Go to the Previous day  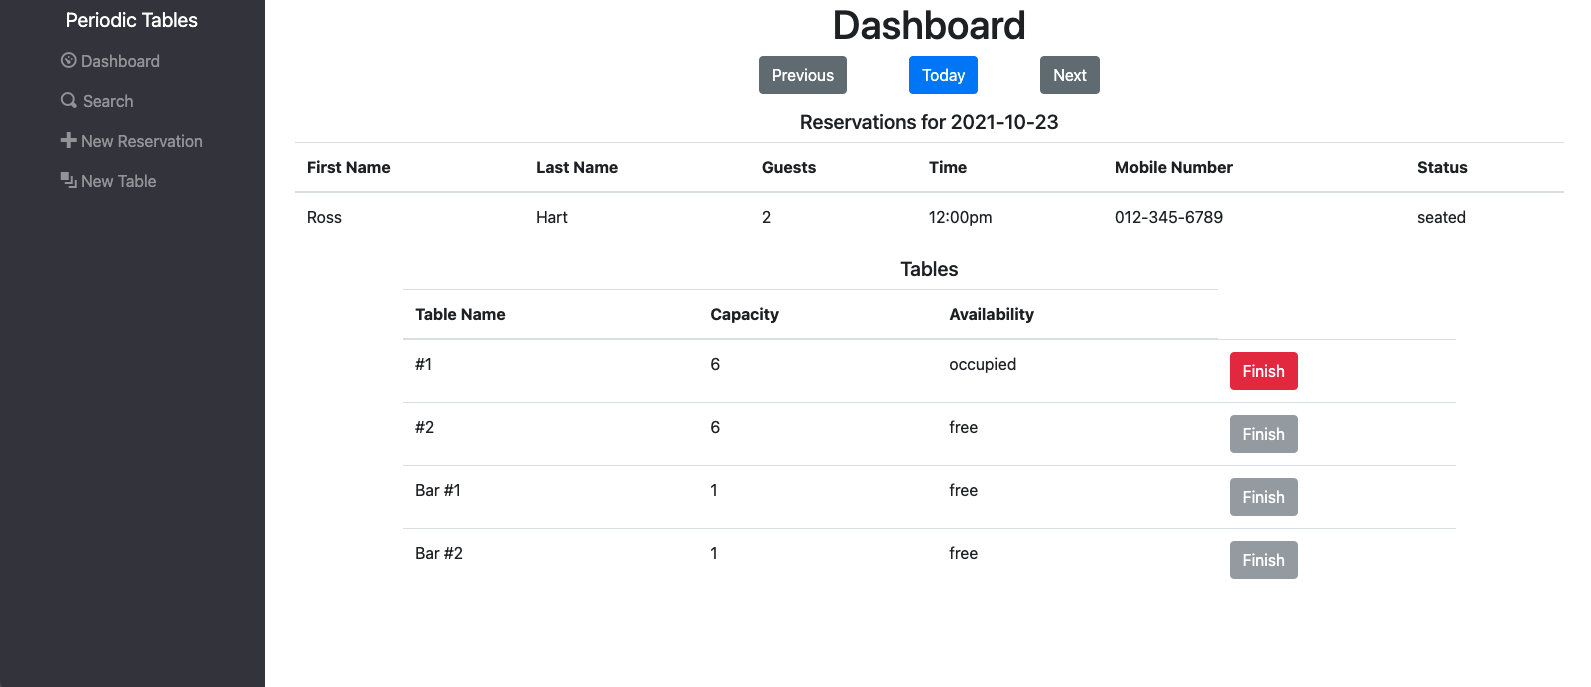click(x=803, y=75)
